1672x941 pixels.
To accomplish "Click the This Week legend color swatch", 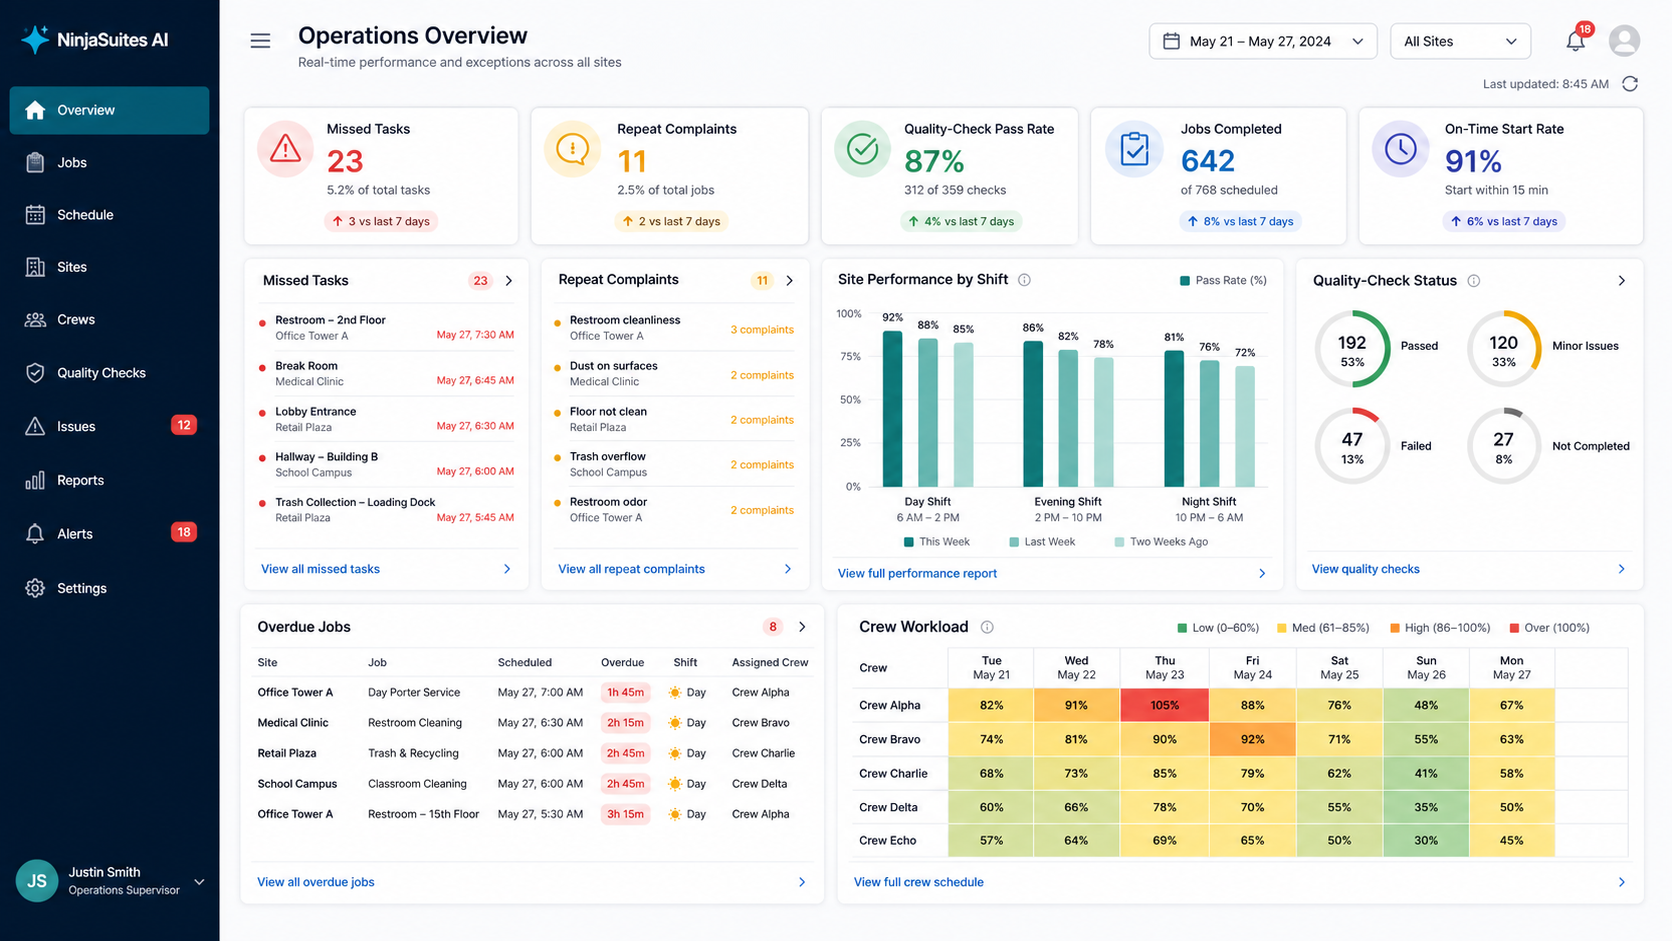I will pos(908,542).
